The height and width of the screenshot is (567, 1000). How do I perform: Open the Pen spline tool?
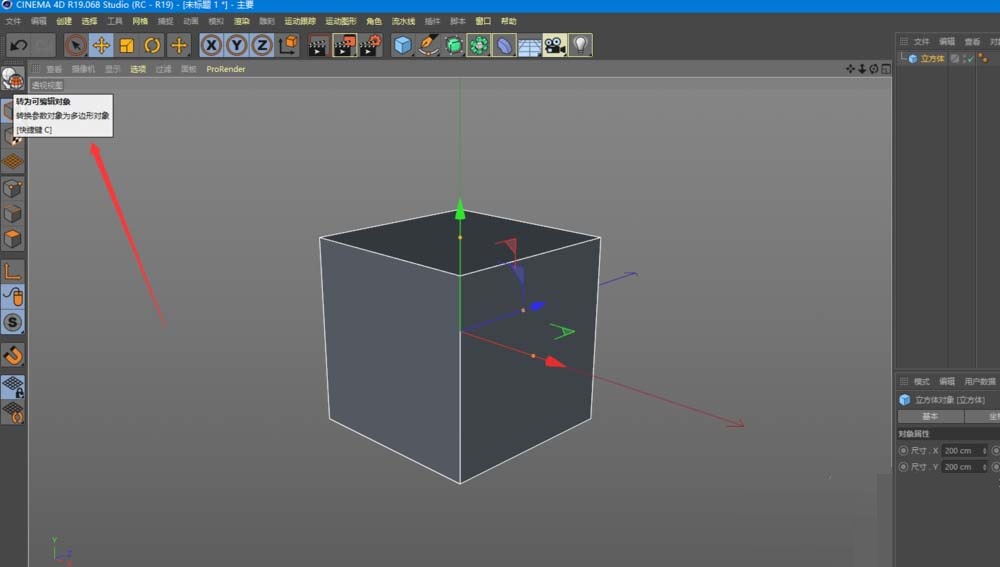point(428,45)
